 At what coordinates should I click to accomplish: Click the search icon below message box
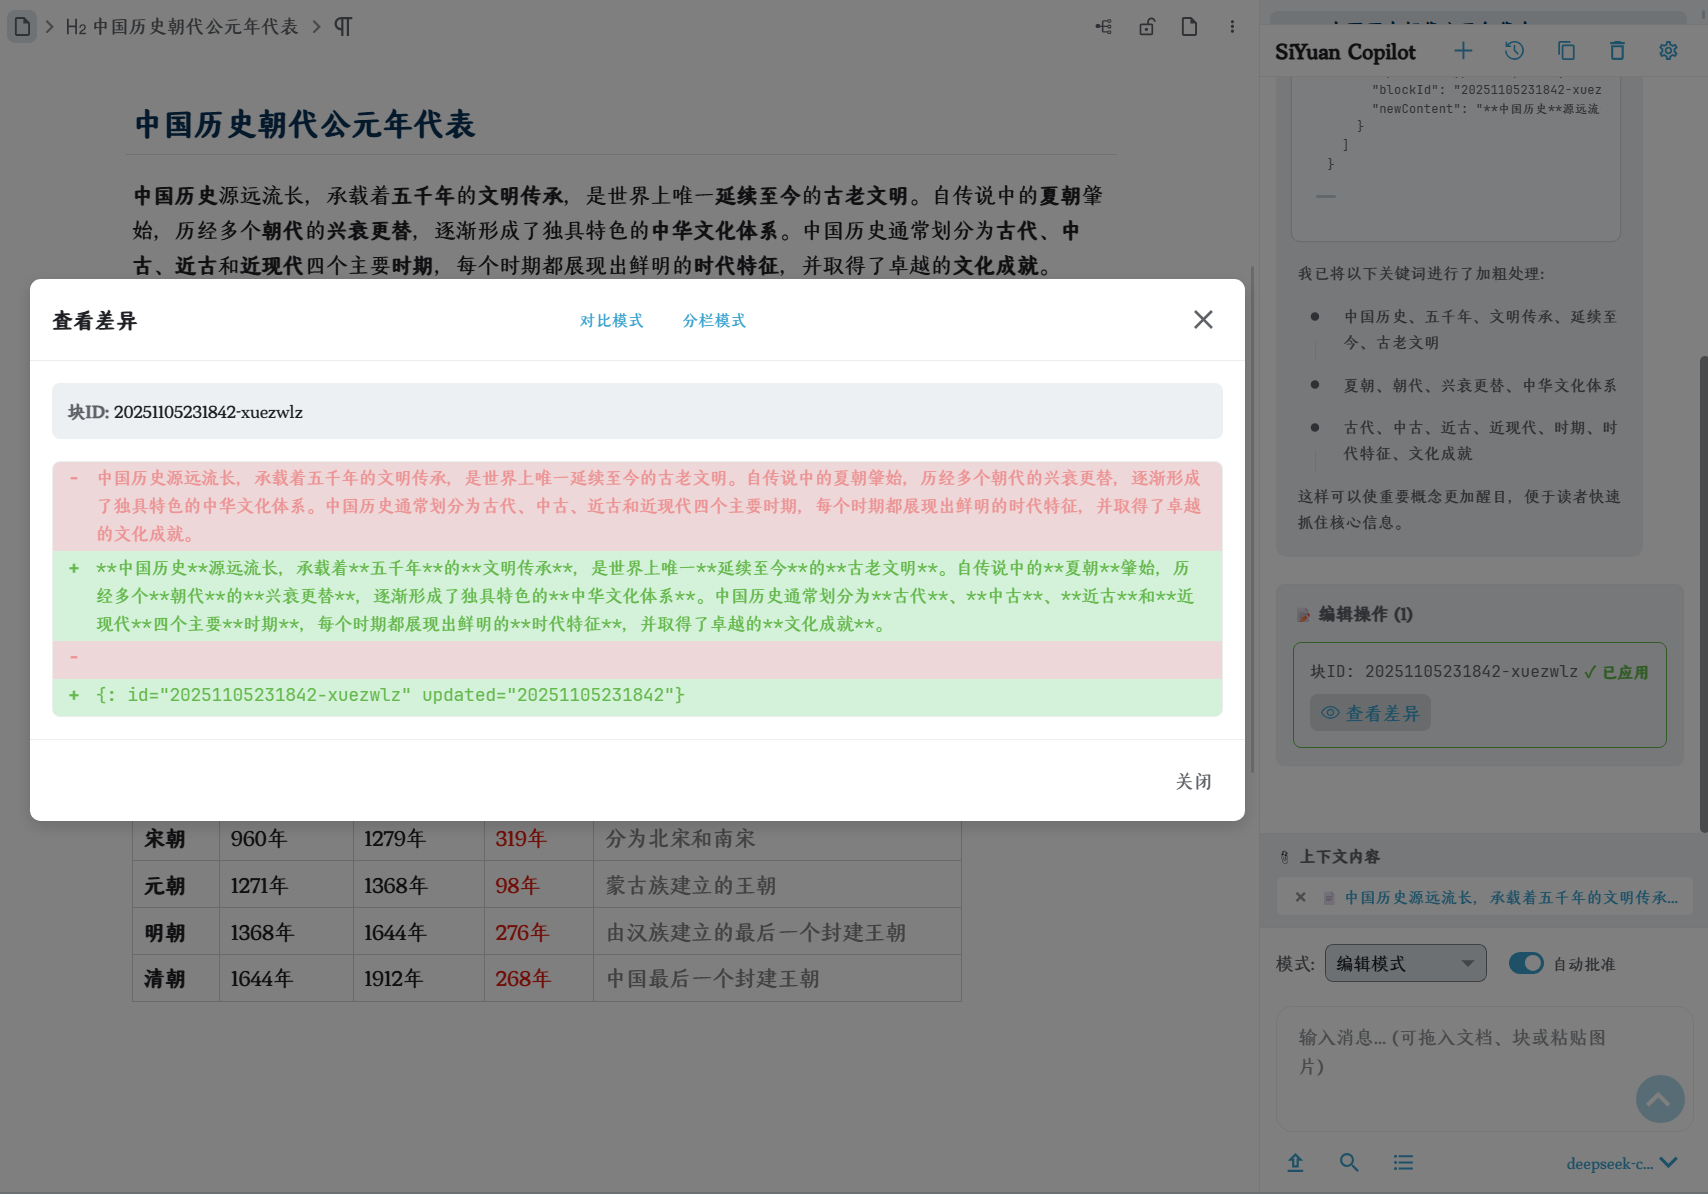(1349, 1162)
